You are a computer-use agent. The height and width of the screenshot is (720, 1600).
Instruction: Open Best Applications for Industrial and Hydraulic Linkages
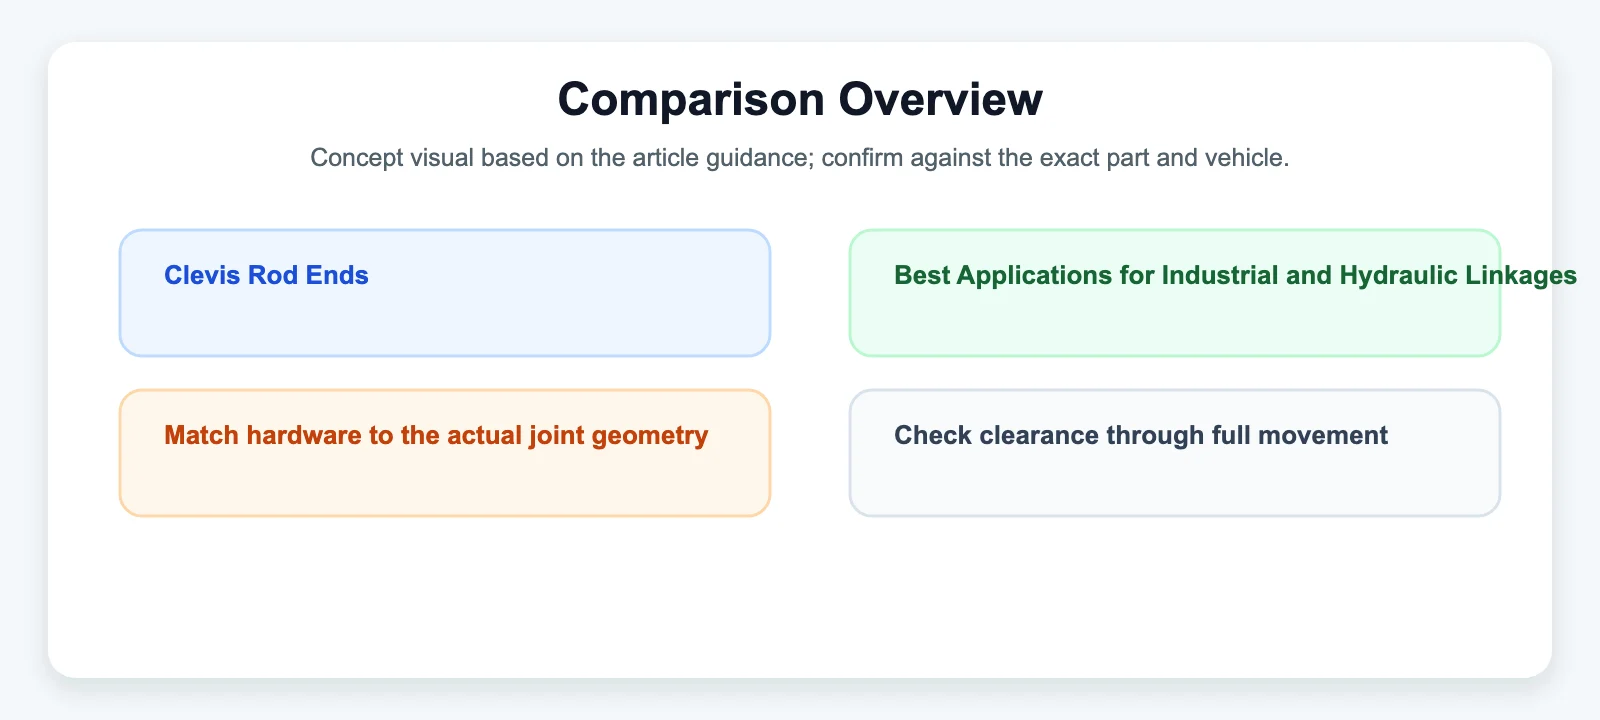coord(1235,275)
